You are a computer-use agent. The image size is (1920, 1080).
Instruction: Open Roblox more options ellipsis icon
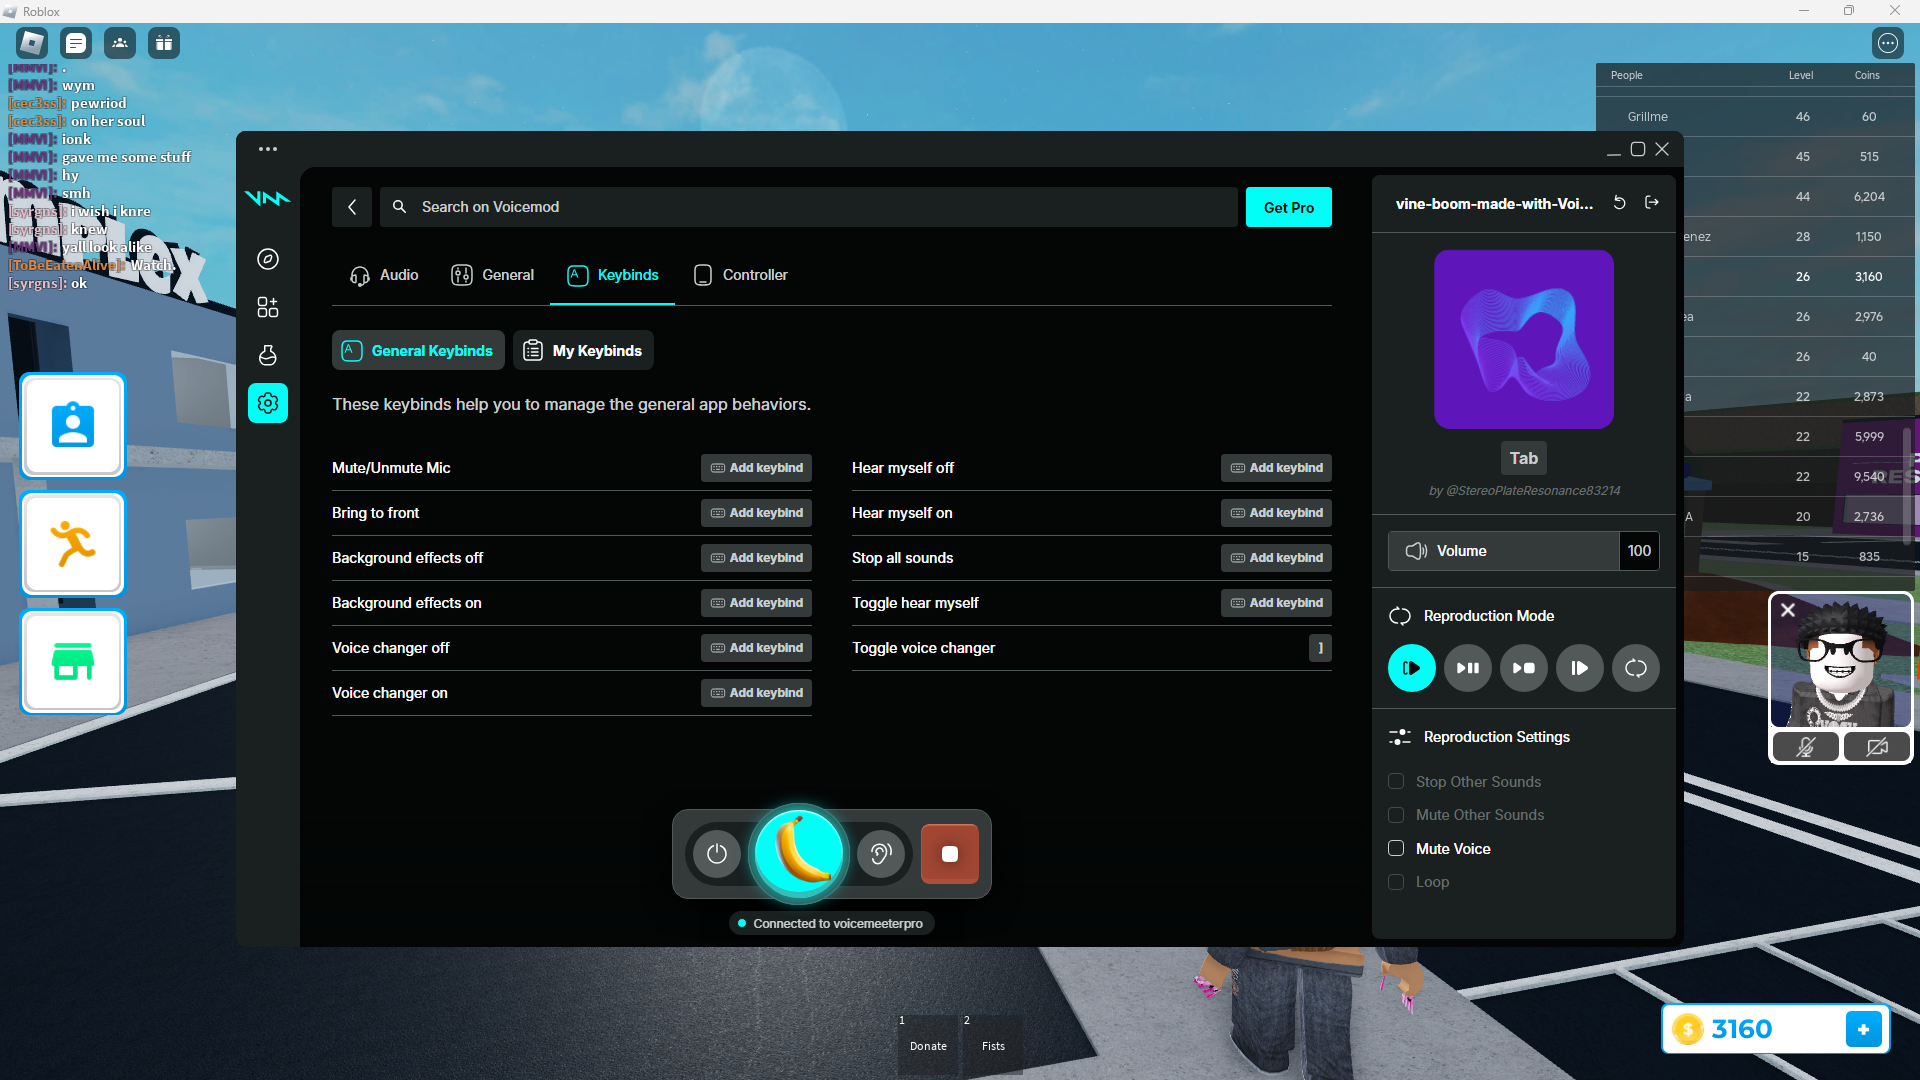coord(1888,43)
